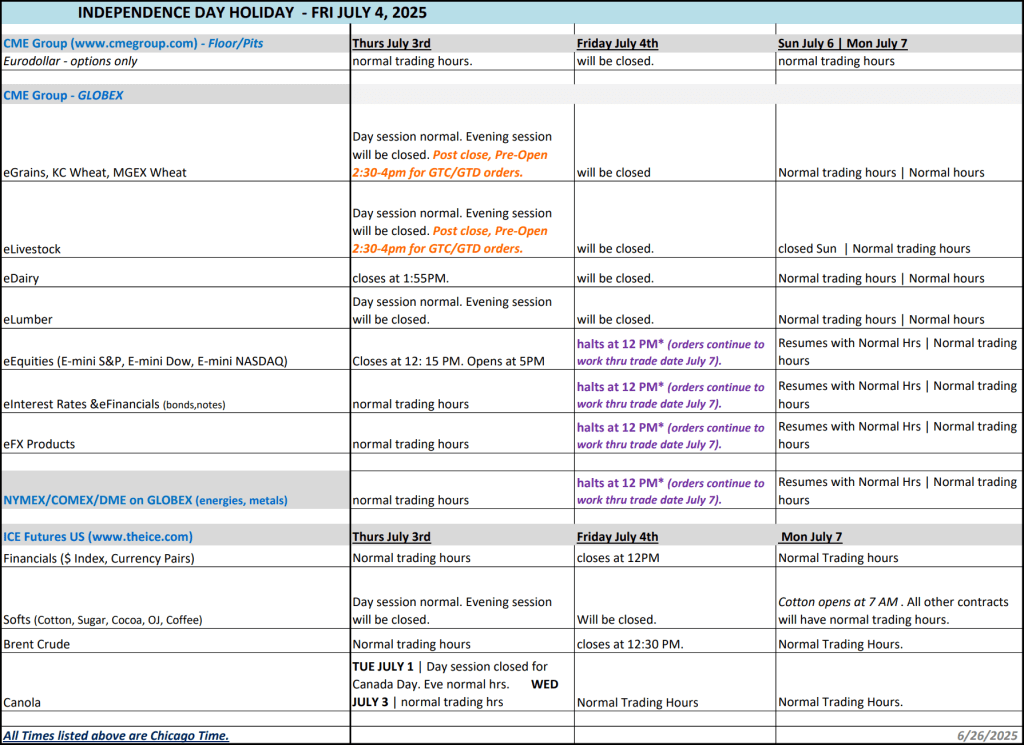Click eInterest Rates 'halts at 12 PM*' cell
Image resolution: width=1024 pixels, height=745 pixels.
coord(671,395)
